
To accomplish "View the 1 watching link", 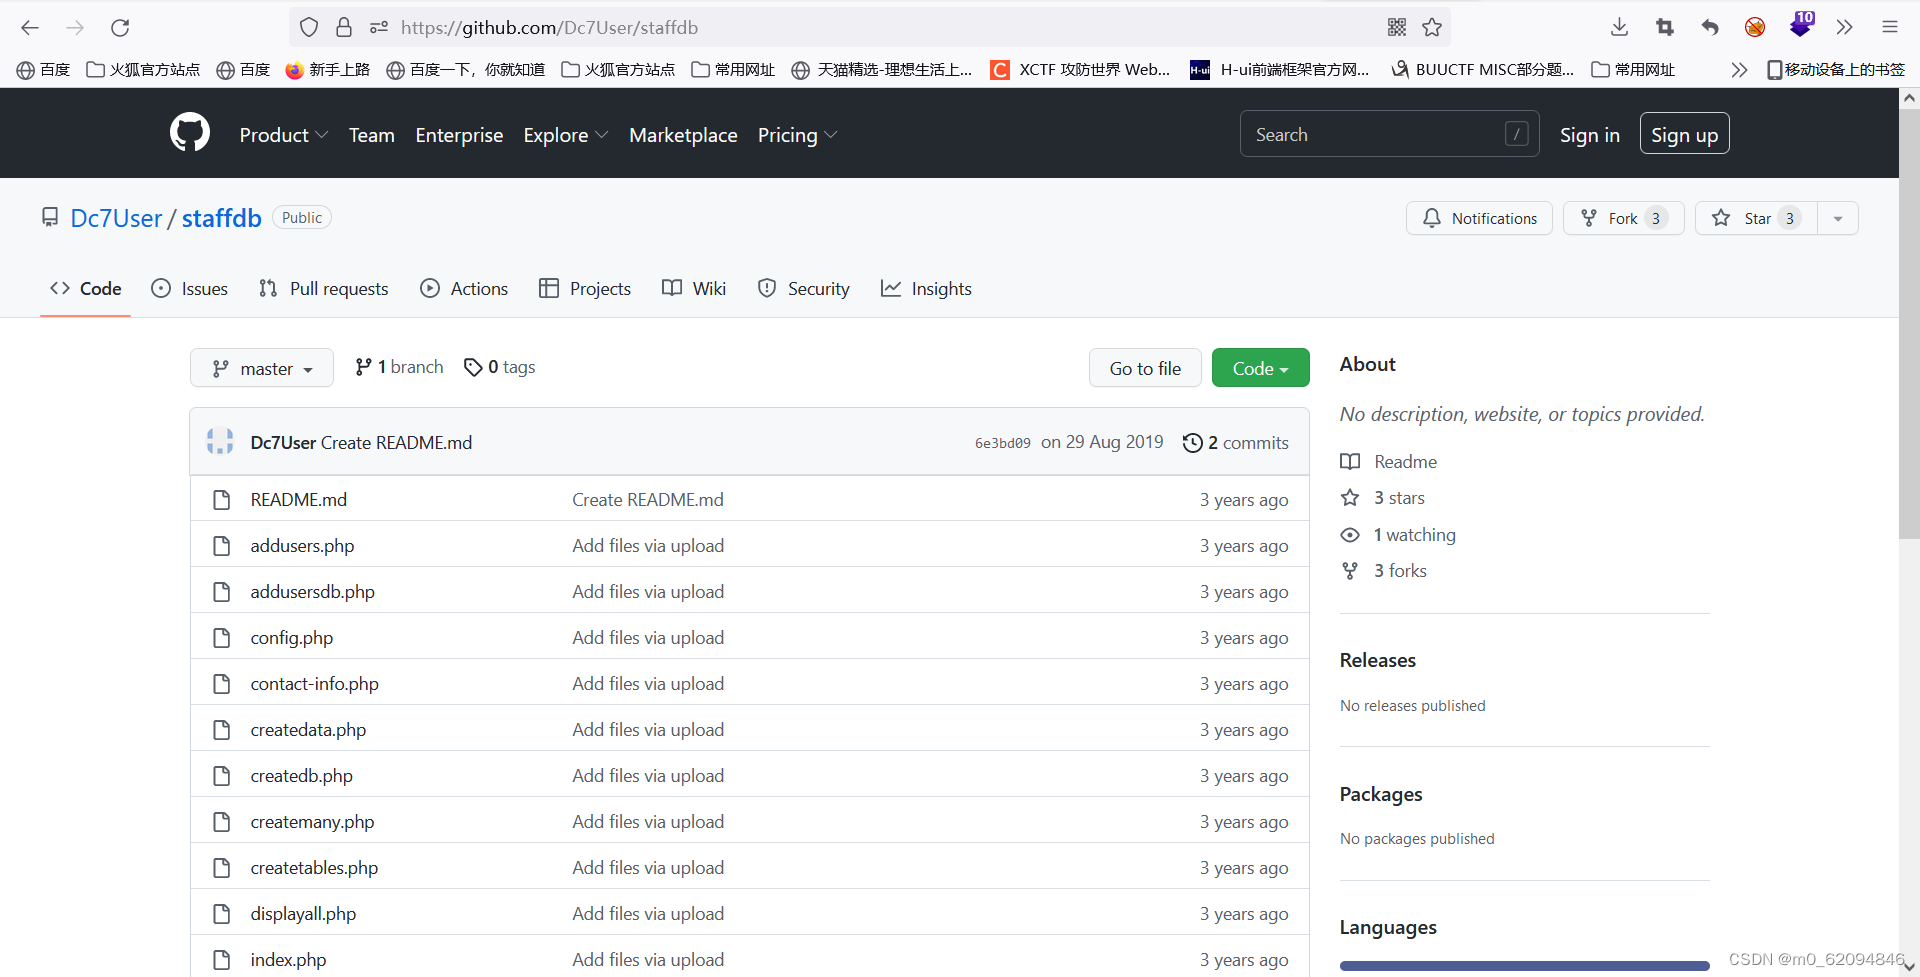I will tap(1398, 534).
